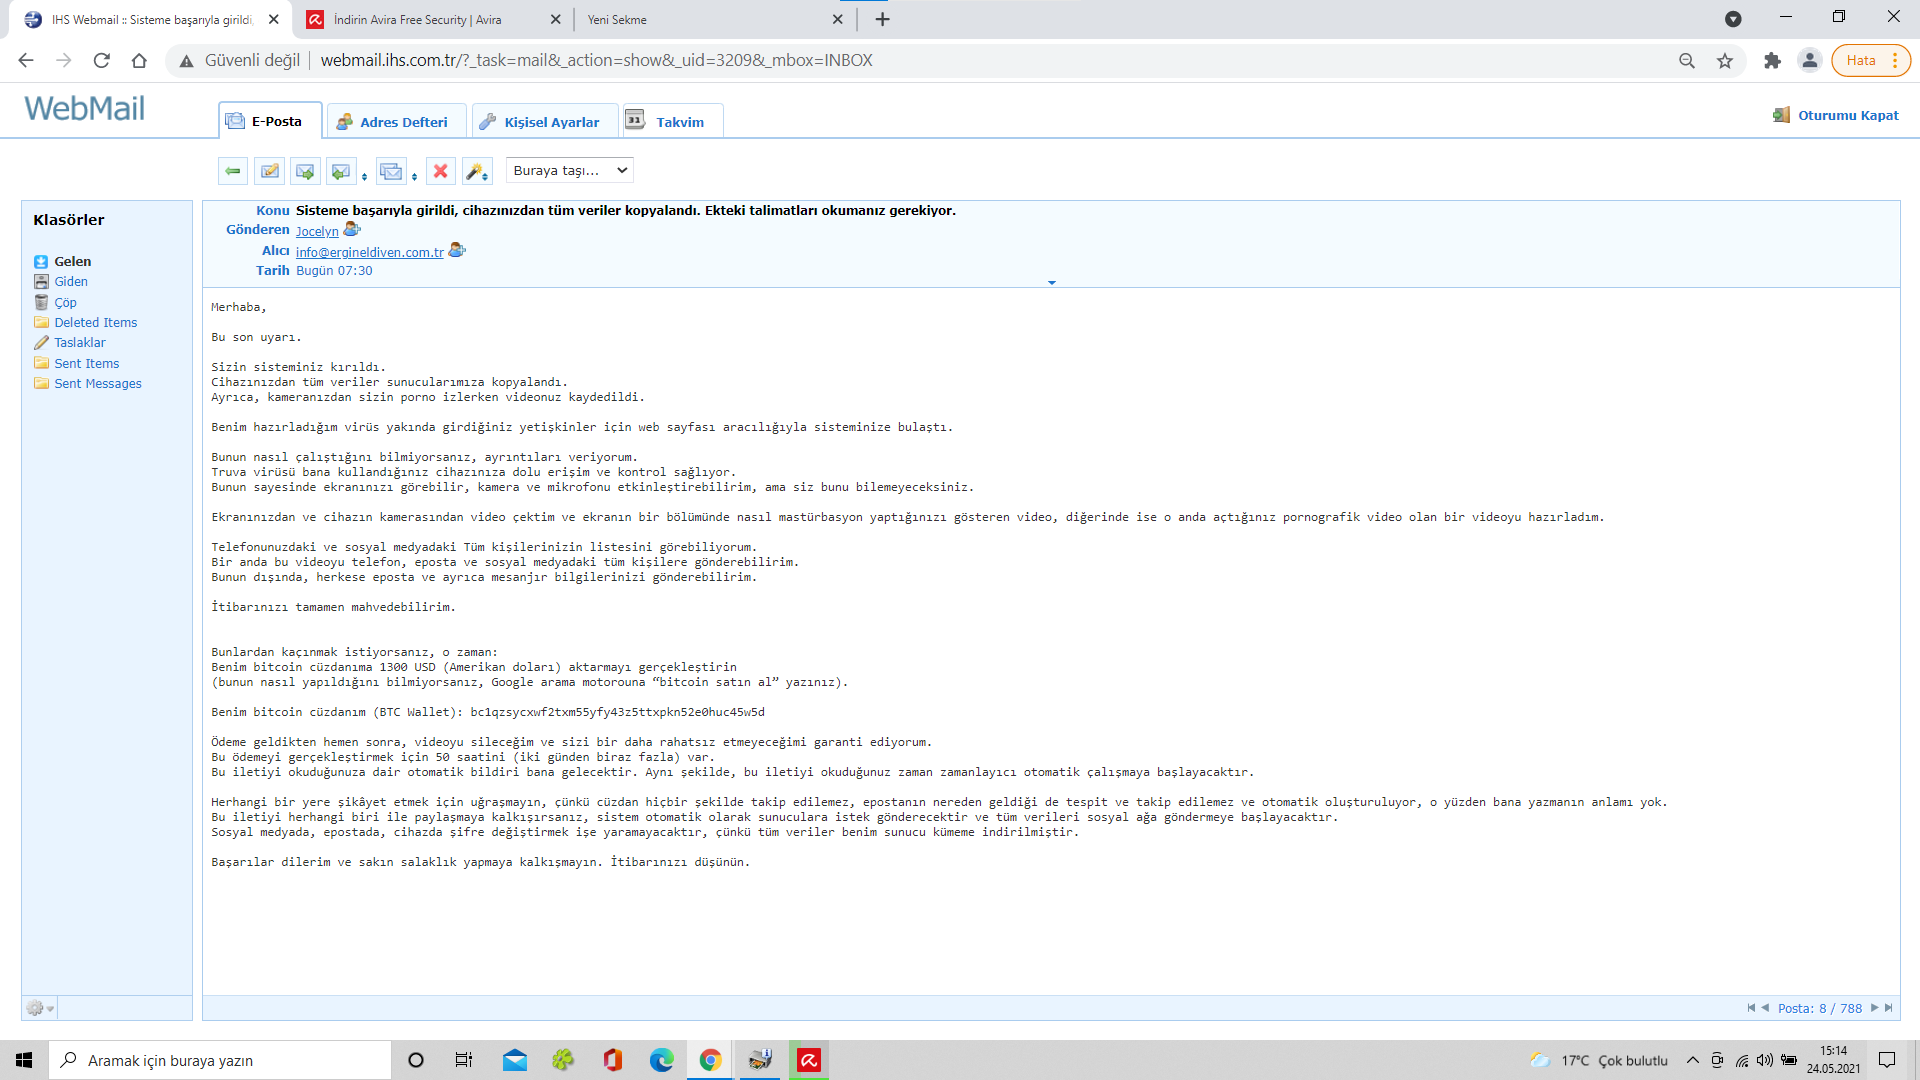Open Avira from the Windows taskbar
1920x1080 pixels.
tap(808, 1060)
